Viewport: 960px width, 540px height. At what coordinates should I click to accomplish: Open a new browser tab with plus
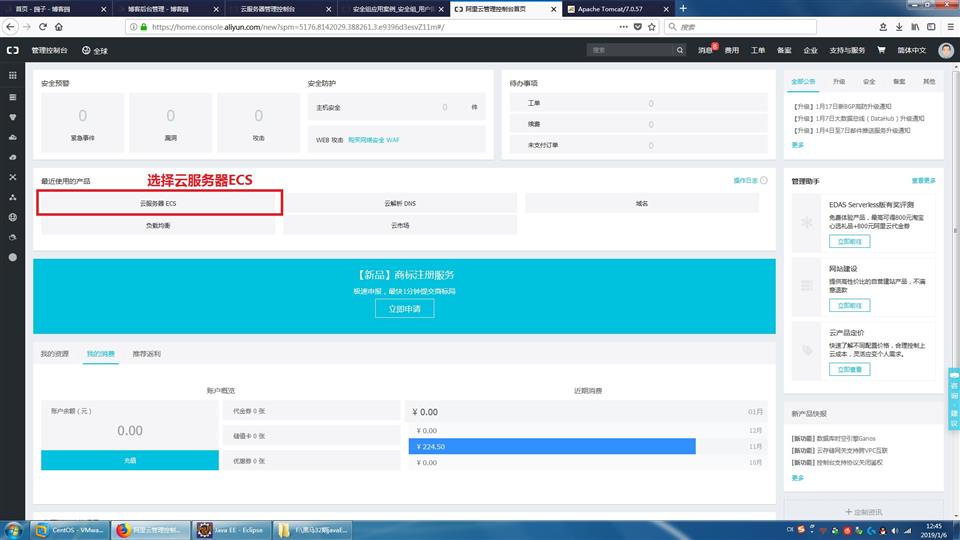tap(683, 9)
